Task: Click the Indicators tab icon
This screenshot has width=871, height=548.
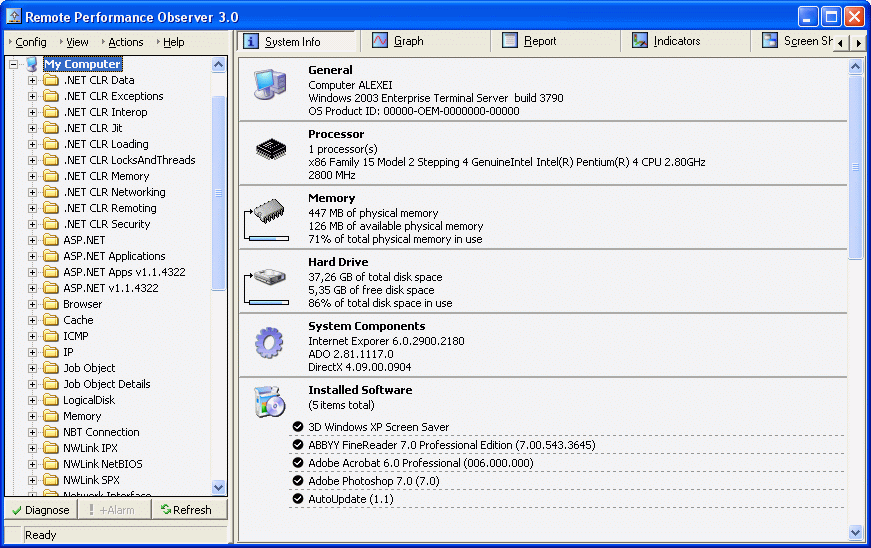Action: 639,41
